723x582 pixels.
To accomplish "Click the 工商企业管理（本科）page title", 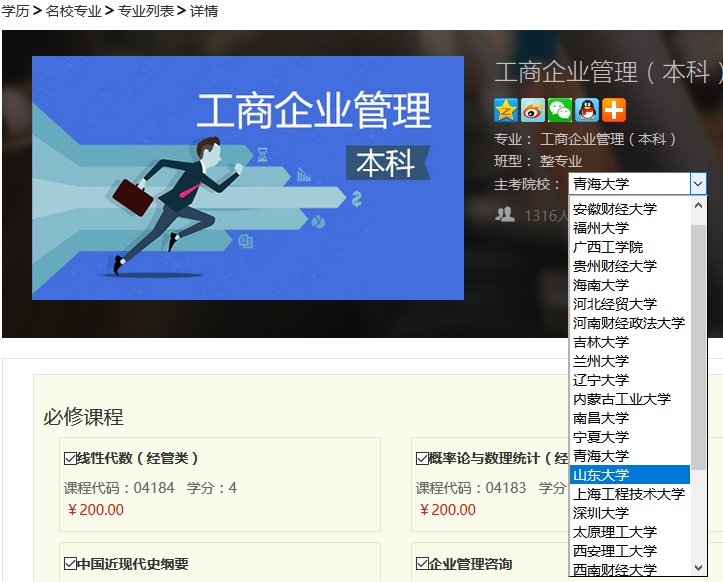I will (x=608, y=72).
